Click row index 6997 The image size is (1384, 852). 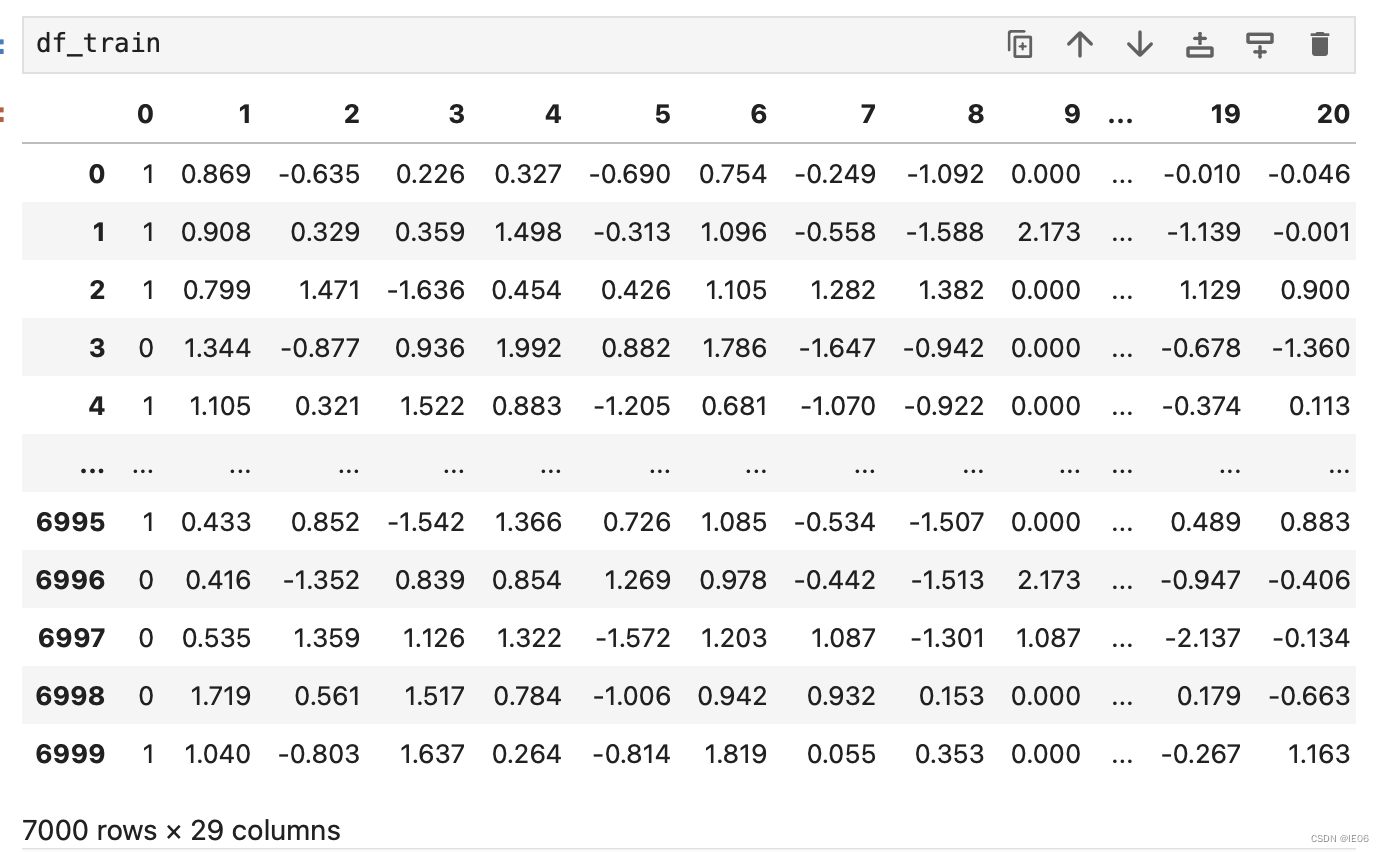pyautogui.click(x=71, y=638)
